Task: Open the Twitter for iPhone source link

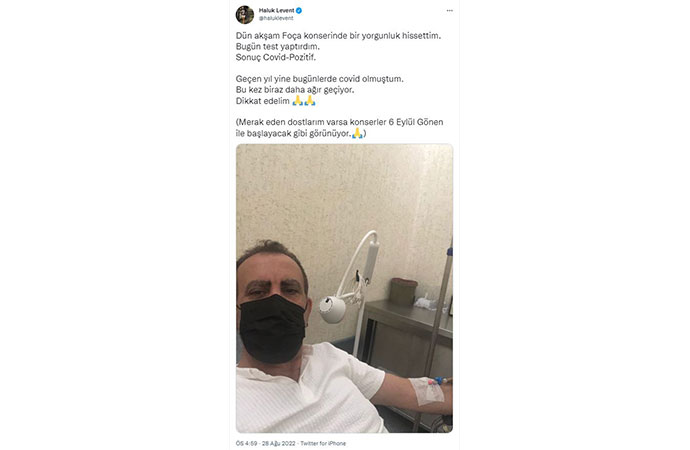Action: pos(323,443)
